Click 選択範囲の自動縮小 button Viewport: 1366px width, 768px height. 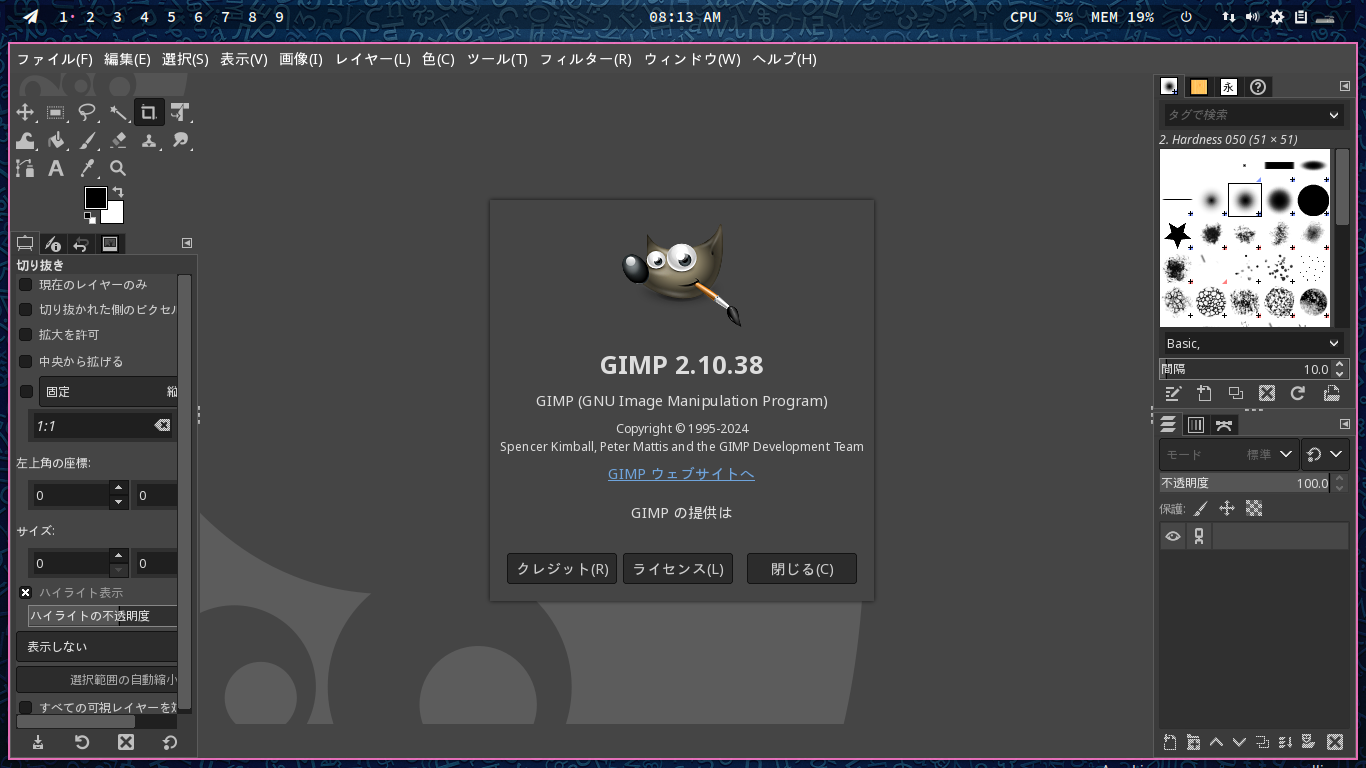[97, 680]
